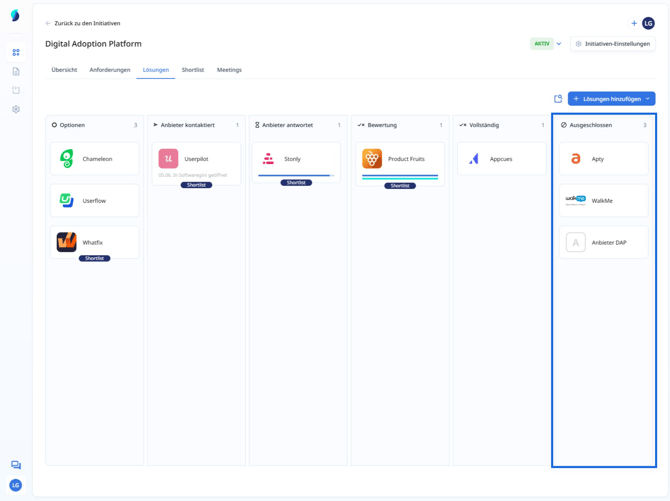
Task: Click the plus icon beside LG avatar
Action: (x=634, y=23)
